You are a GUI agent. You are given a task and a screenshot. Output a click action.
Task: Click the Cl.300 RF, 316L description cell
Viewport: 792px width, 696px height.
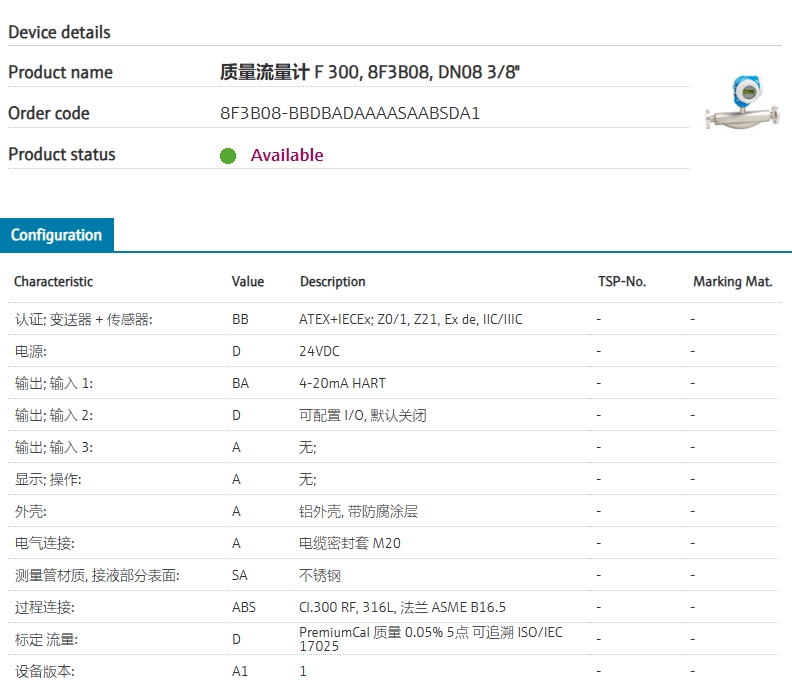pos(402,607)
